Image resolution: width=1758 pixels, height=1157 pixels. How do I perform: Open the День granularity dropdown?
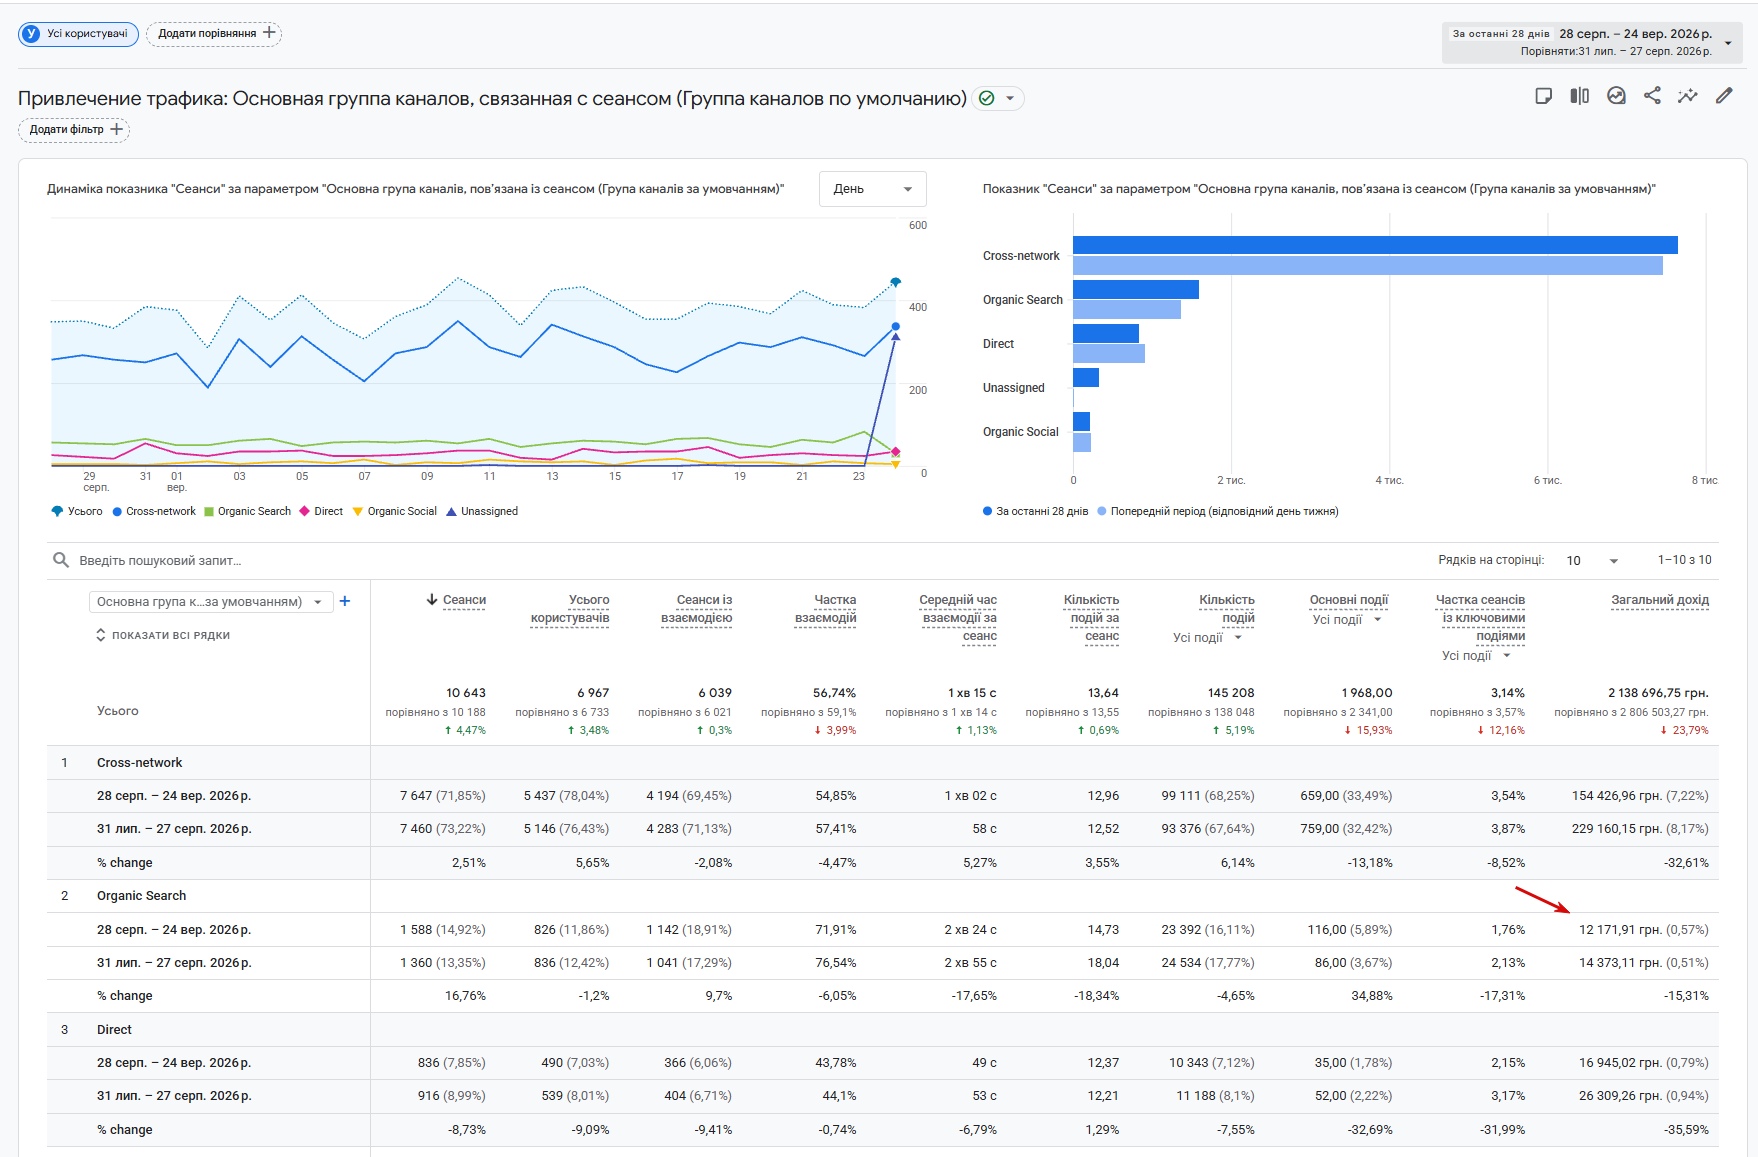873,189
